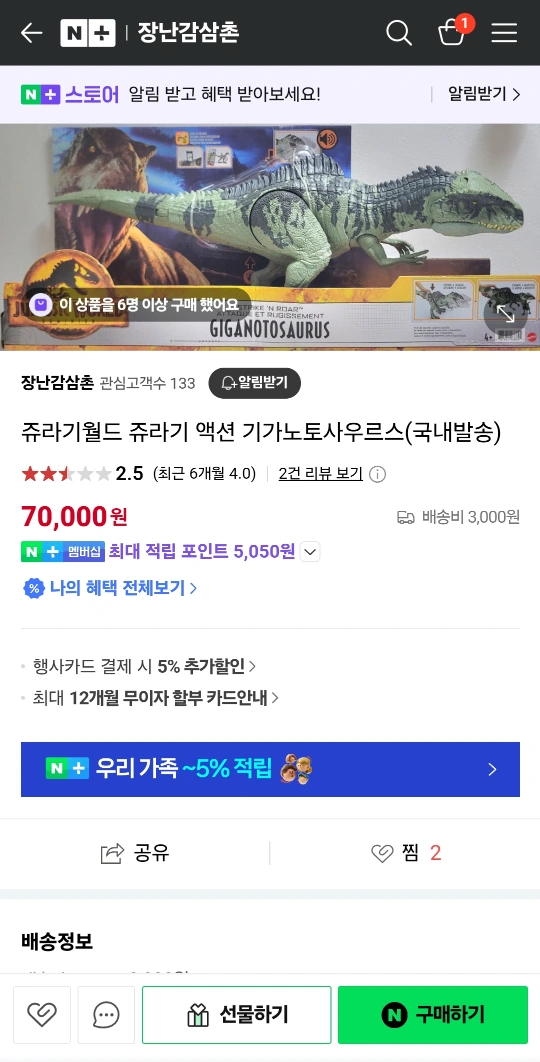Tap the N+ logo in the header
540x1062 pixels.
tap(87, 33)
